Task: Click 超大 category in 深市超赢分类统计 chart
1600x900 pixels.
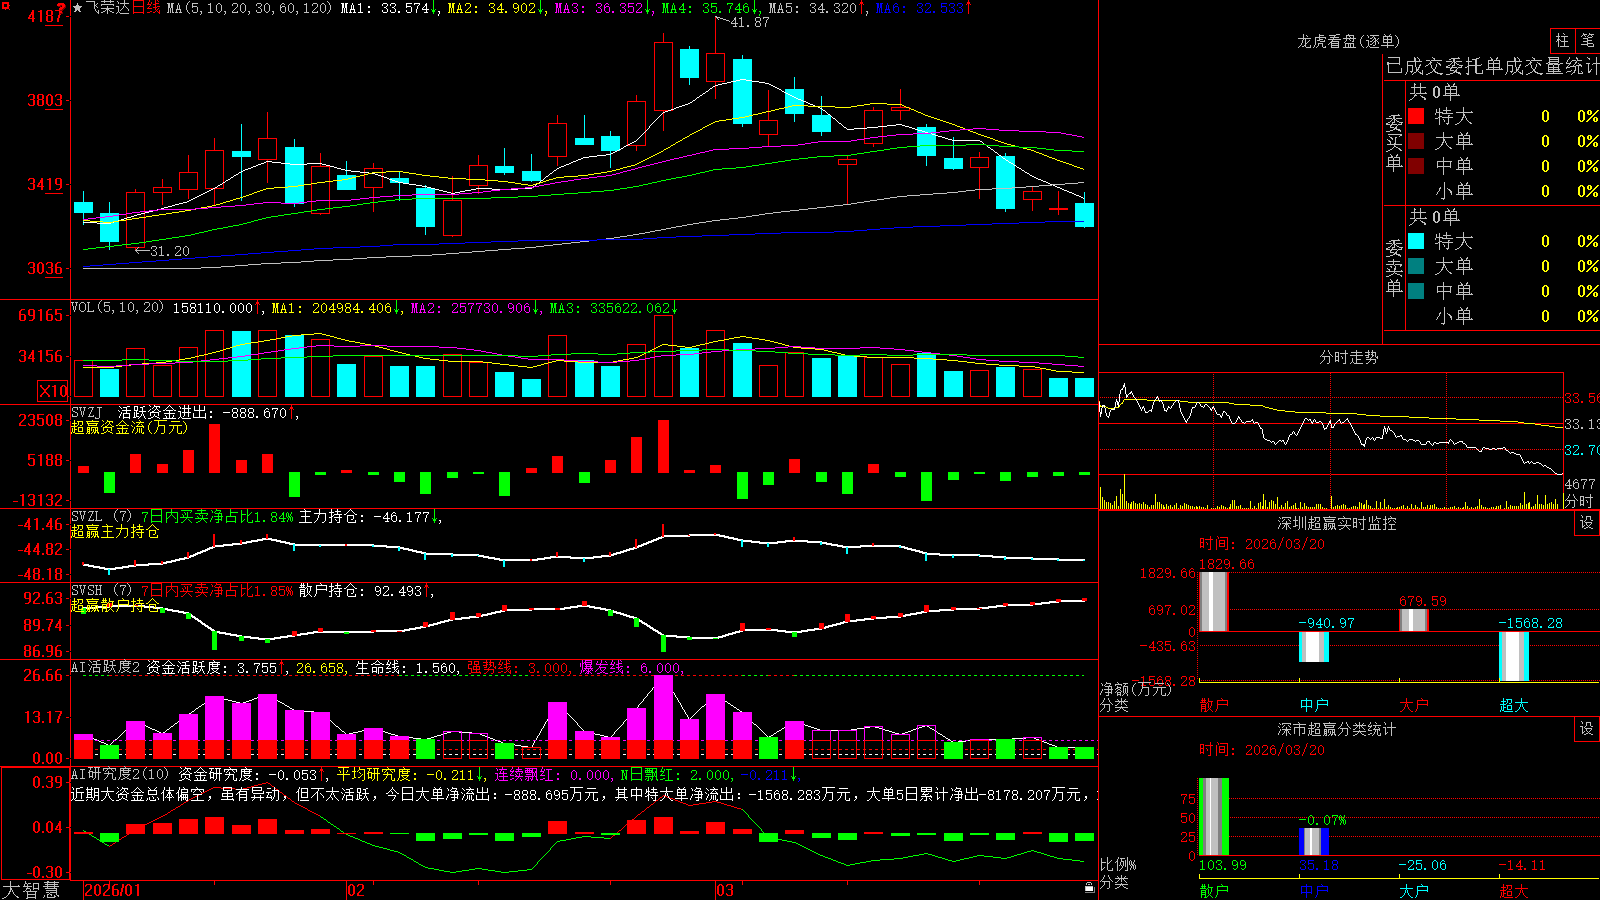Action: coord(1514,891)
